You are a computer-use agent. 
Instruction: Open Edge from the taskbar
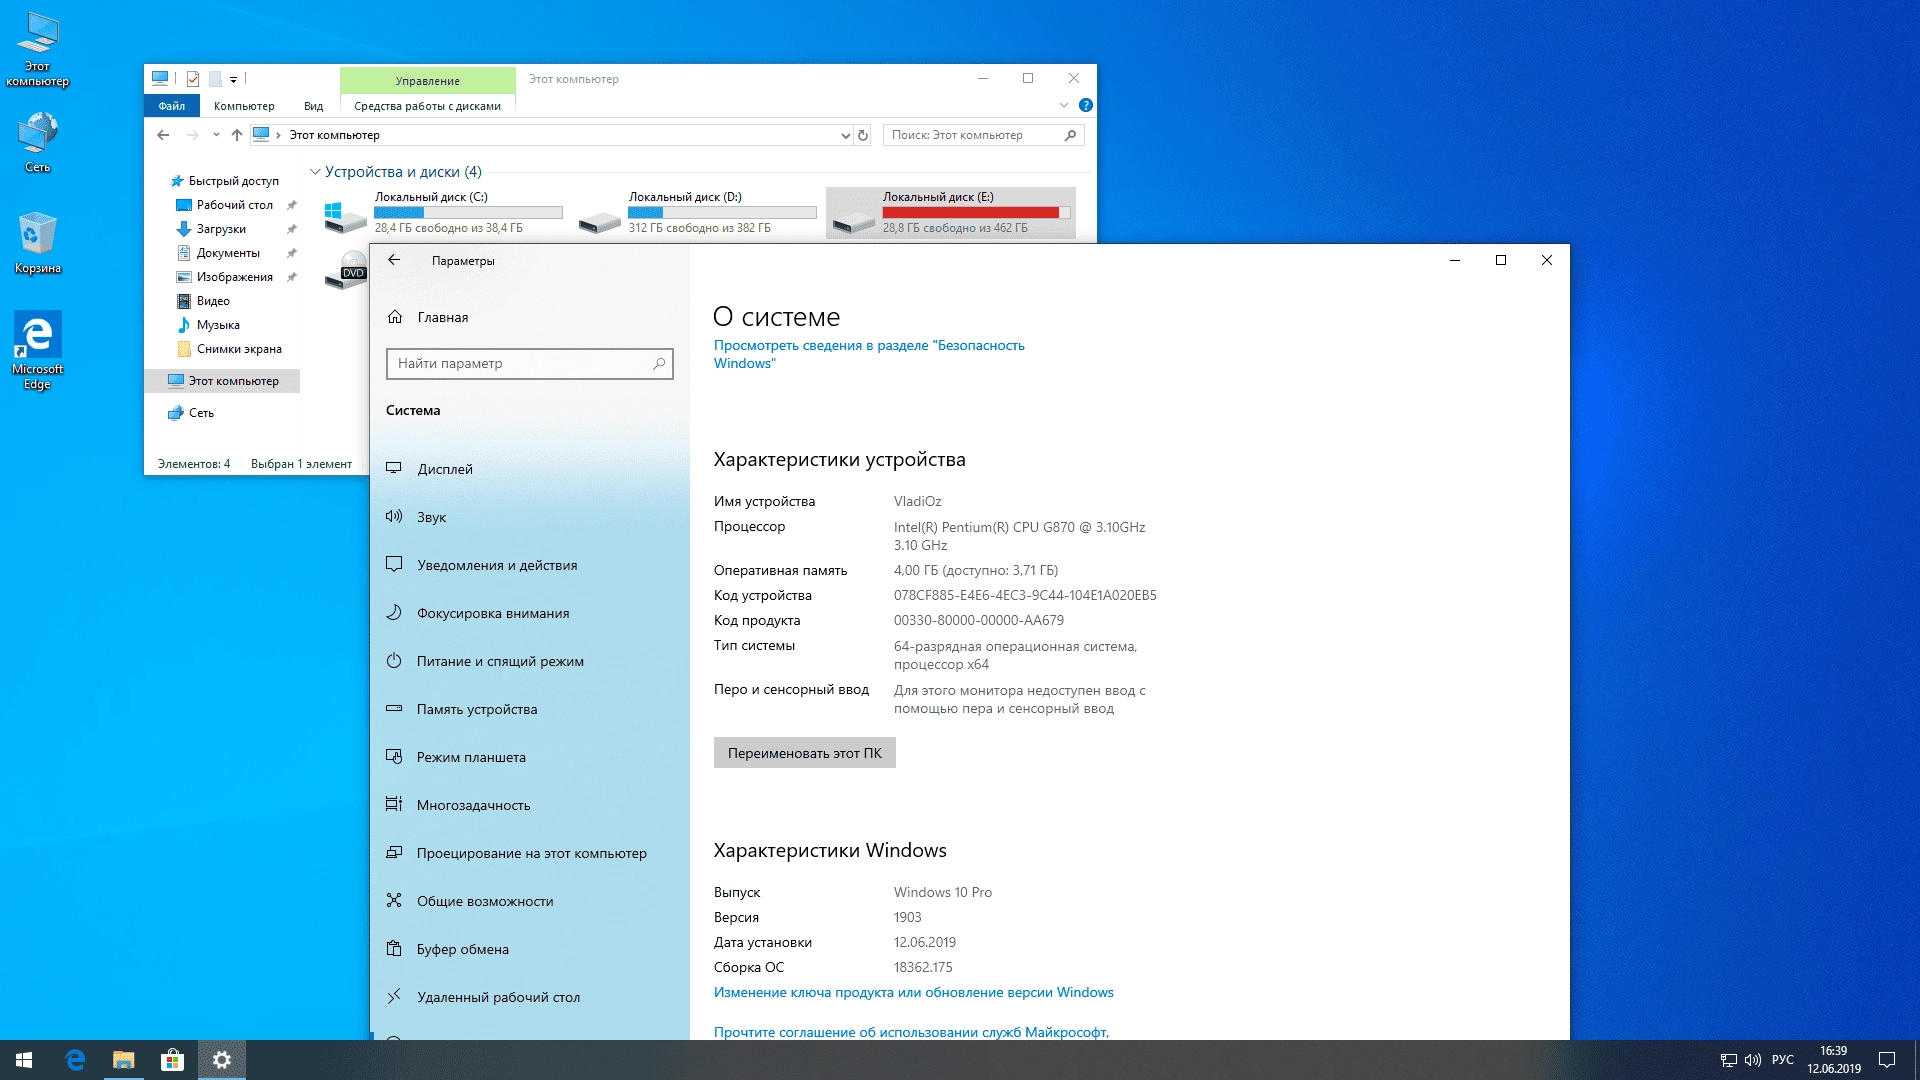point(75,1060)
